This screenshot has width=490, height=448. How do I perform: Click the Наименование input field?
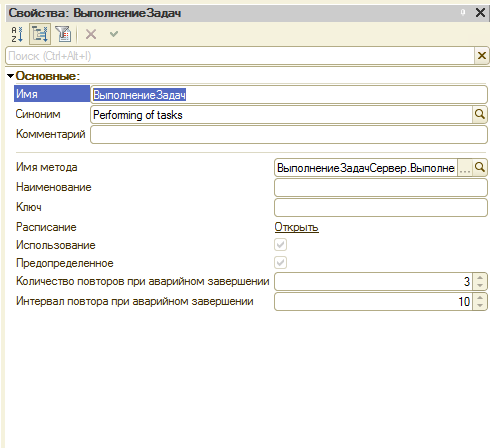[381, 188]
